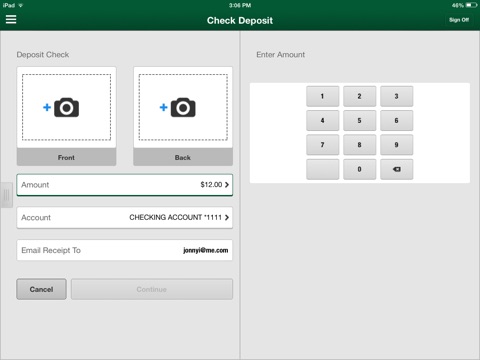
Task: Select the Back check label bar
Action: (183, 157)
